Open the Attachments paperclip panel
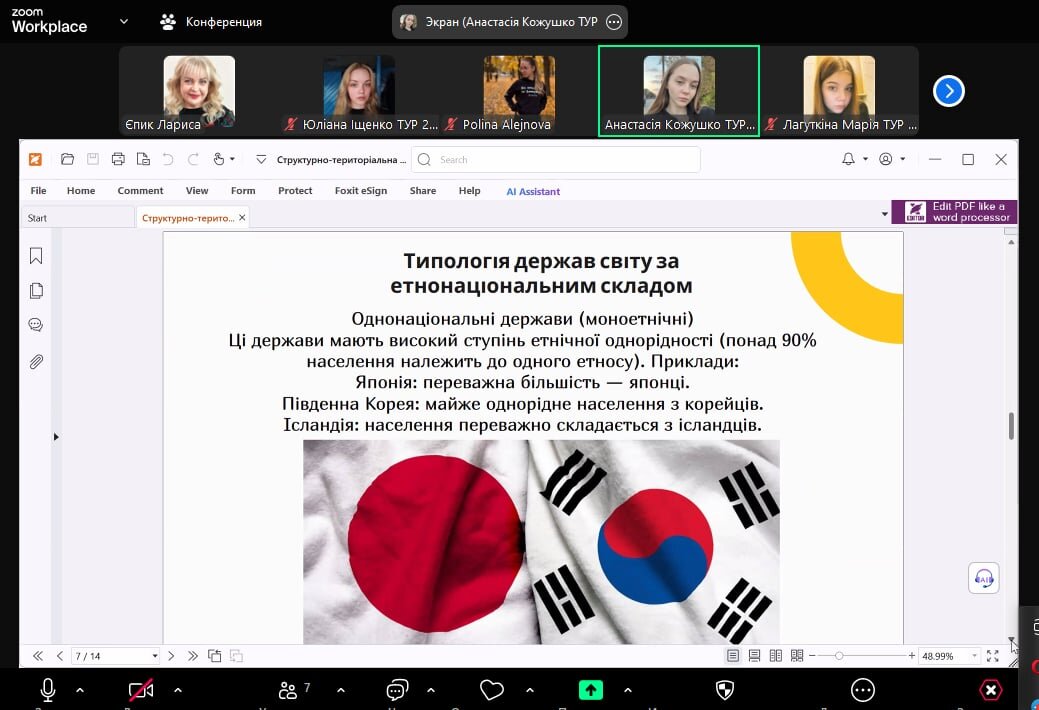1039x710 pixels. (x=36, y=361)
